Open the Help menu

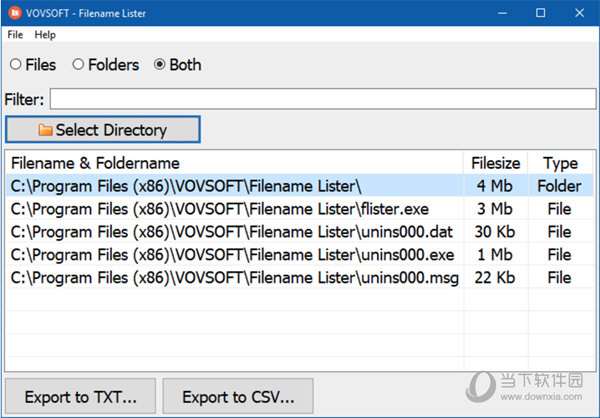coord(45,34)
